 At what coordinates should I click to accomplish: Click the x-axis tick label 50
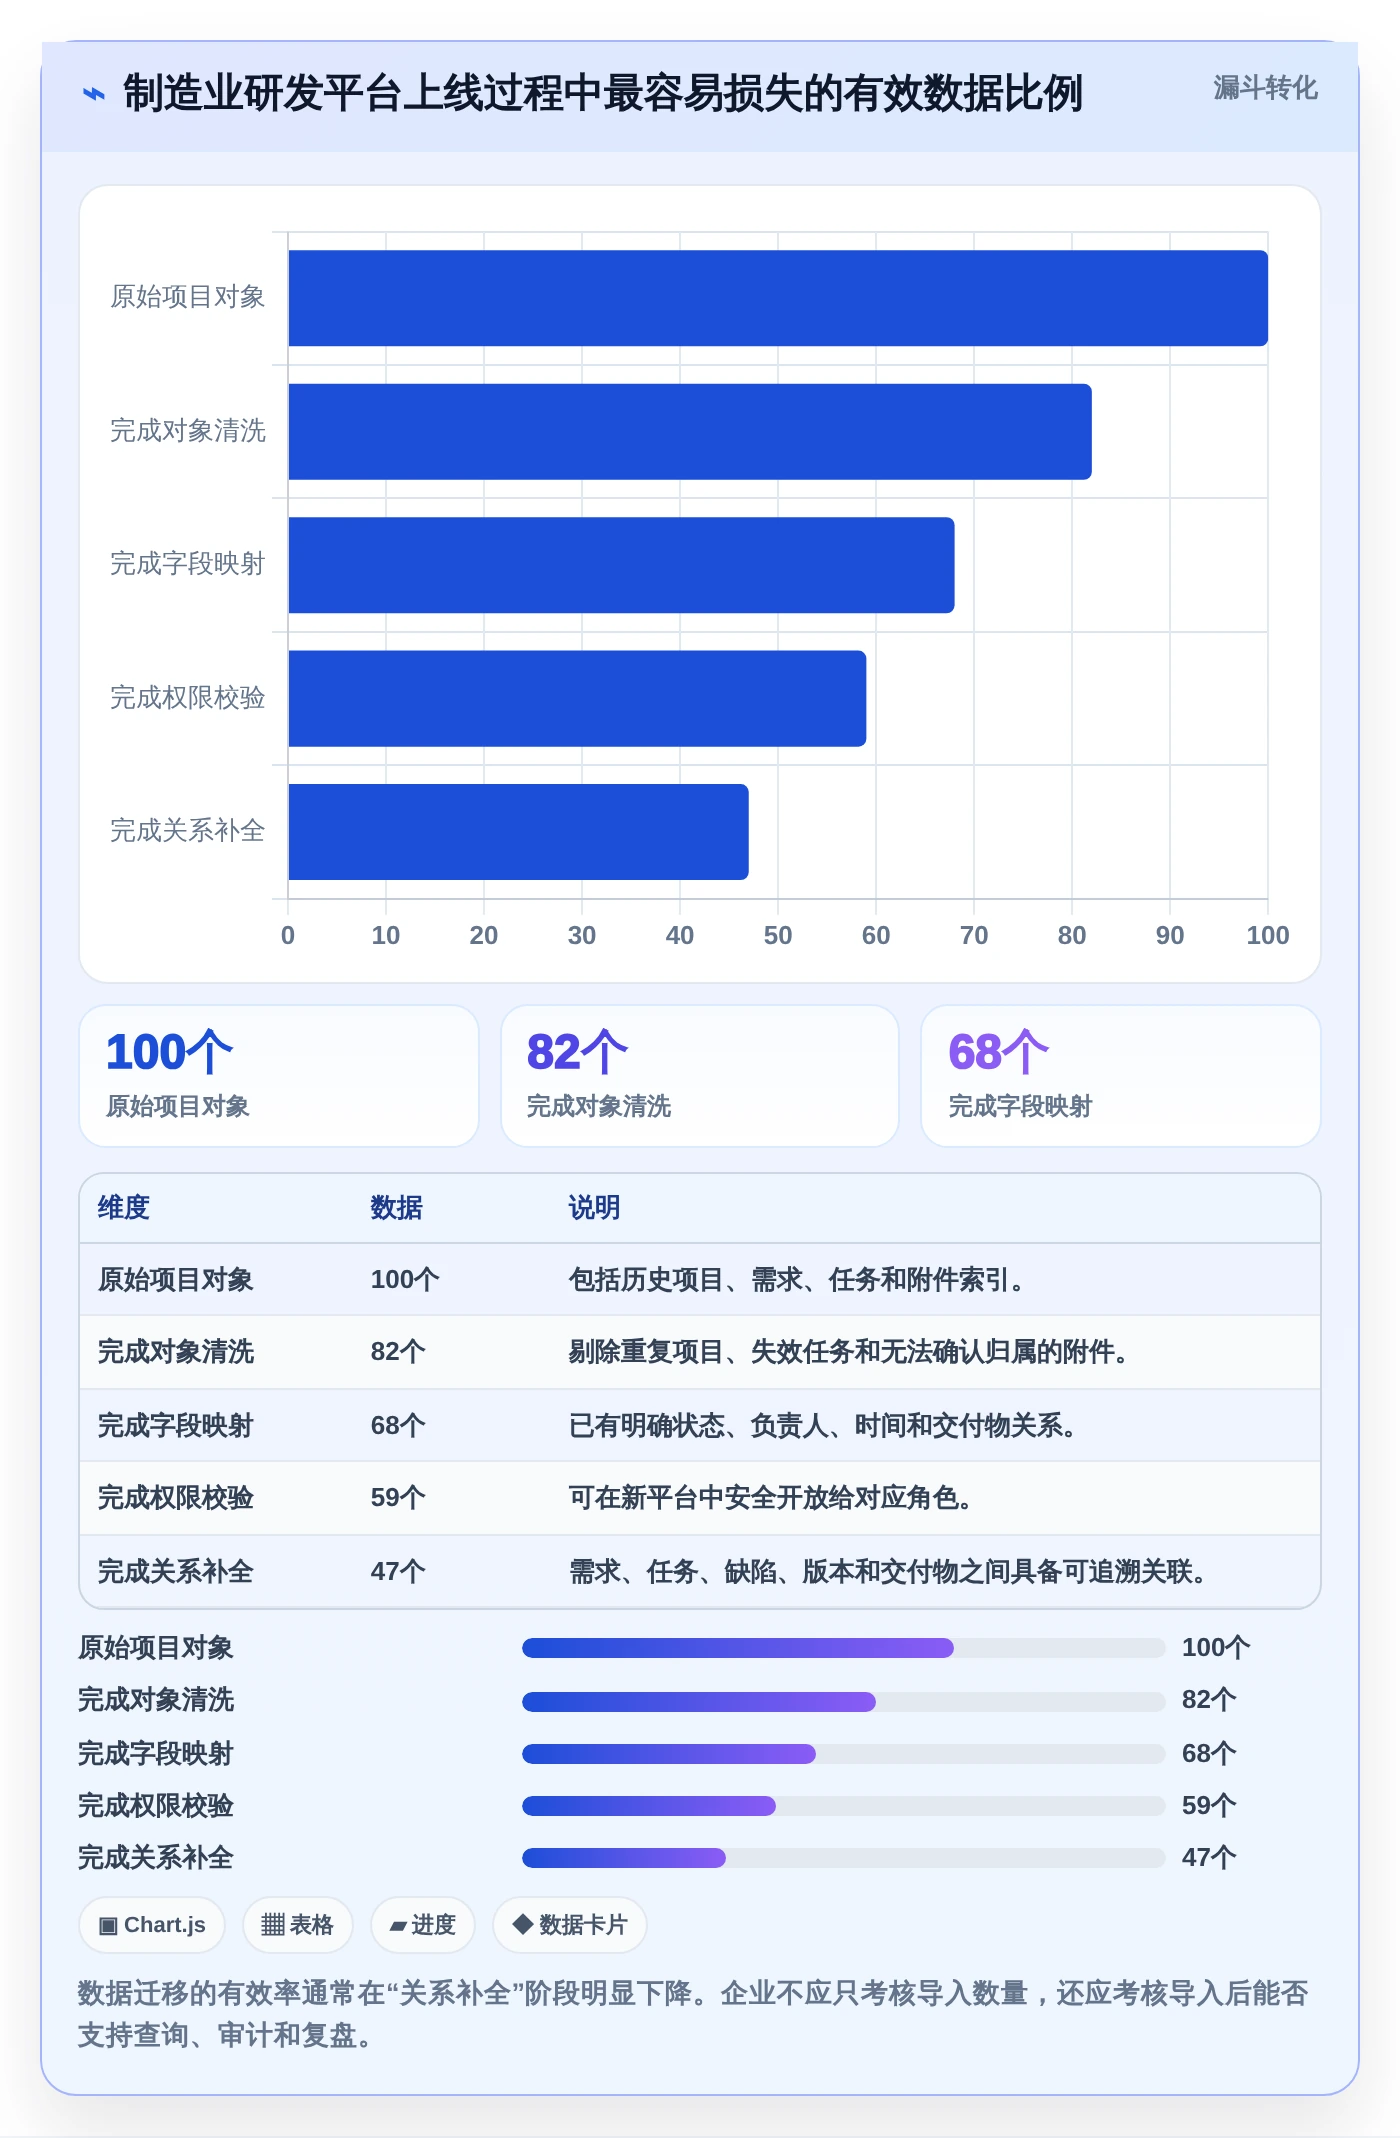click(x=778, y=936)
